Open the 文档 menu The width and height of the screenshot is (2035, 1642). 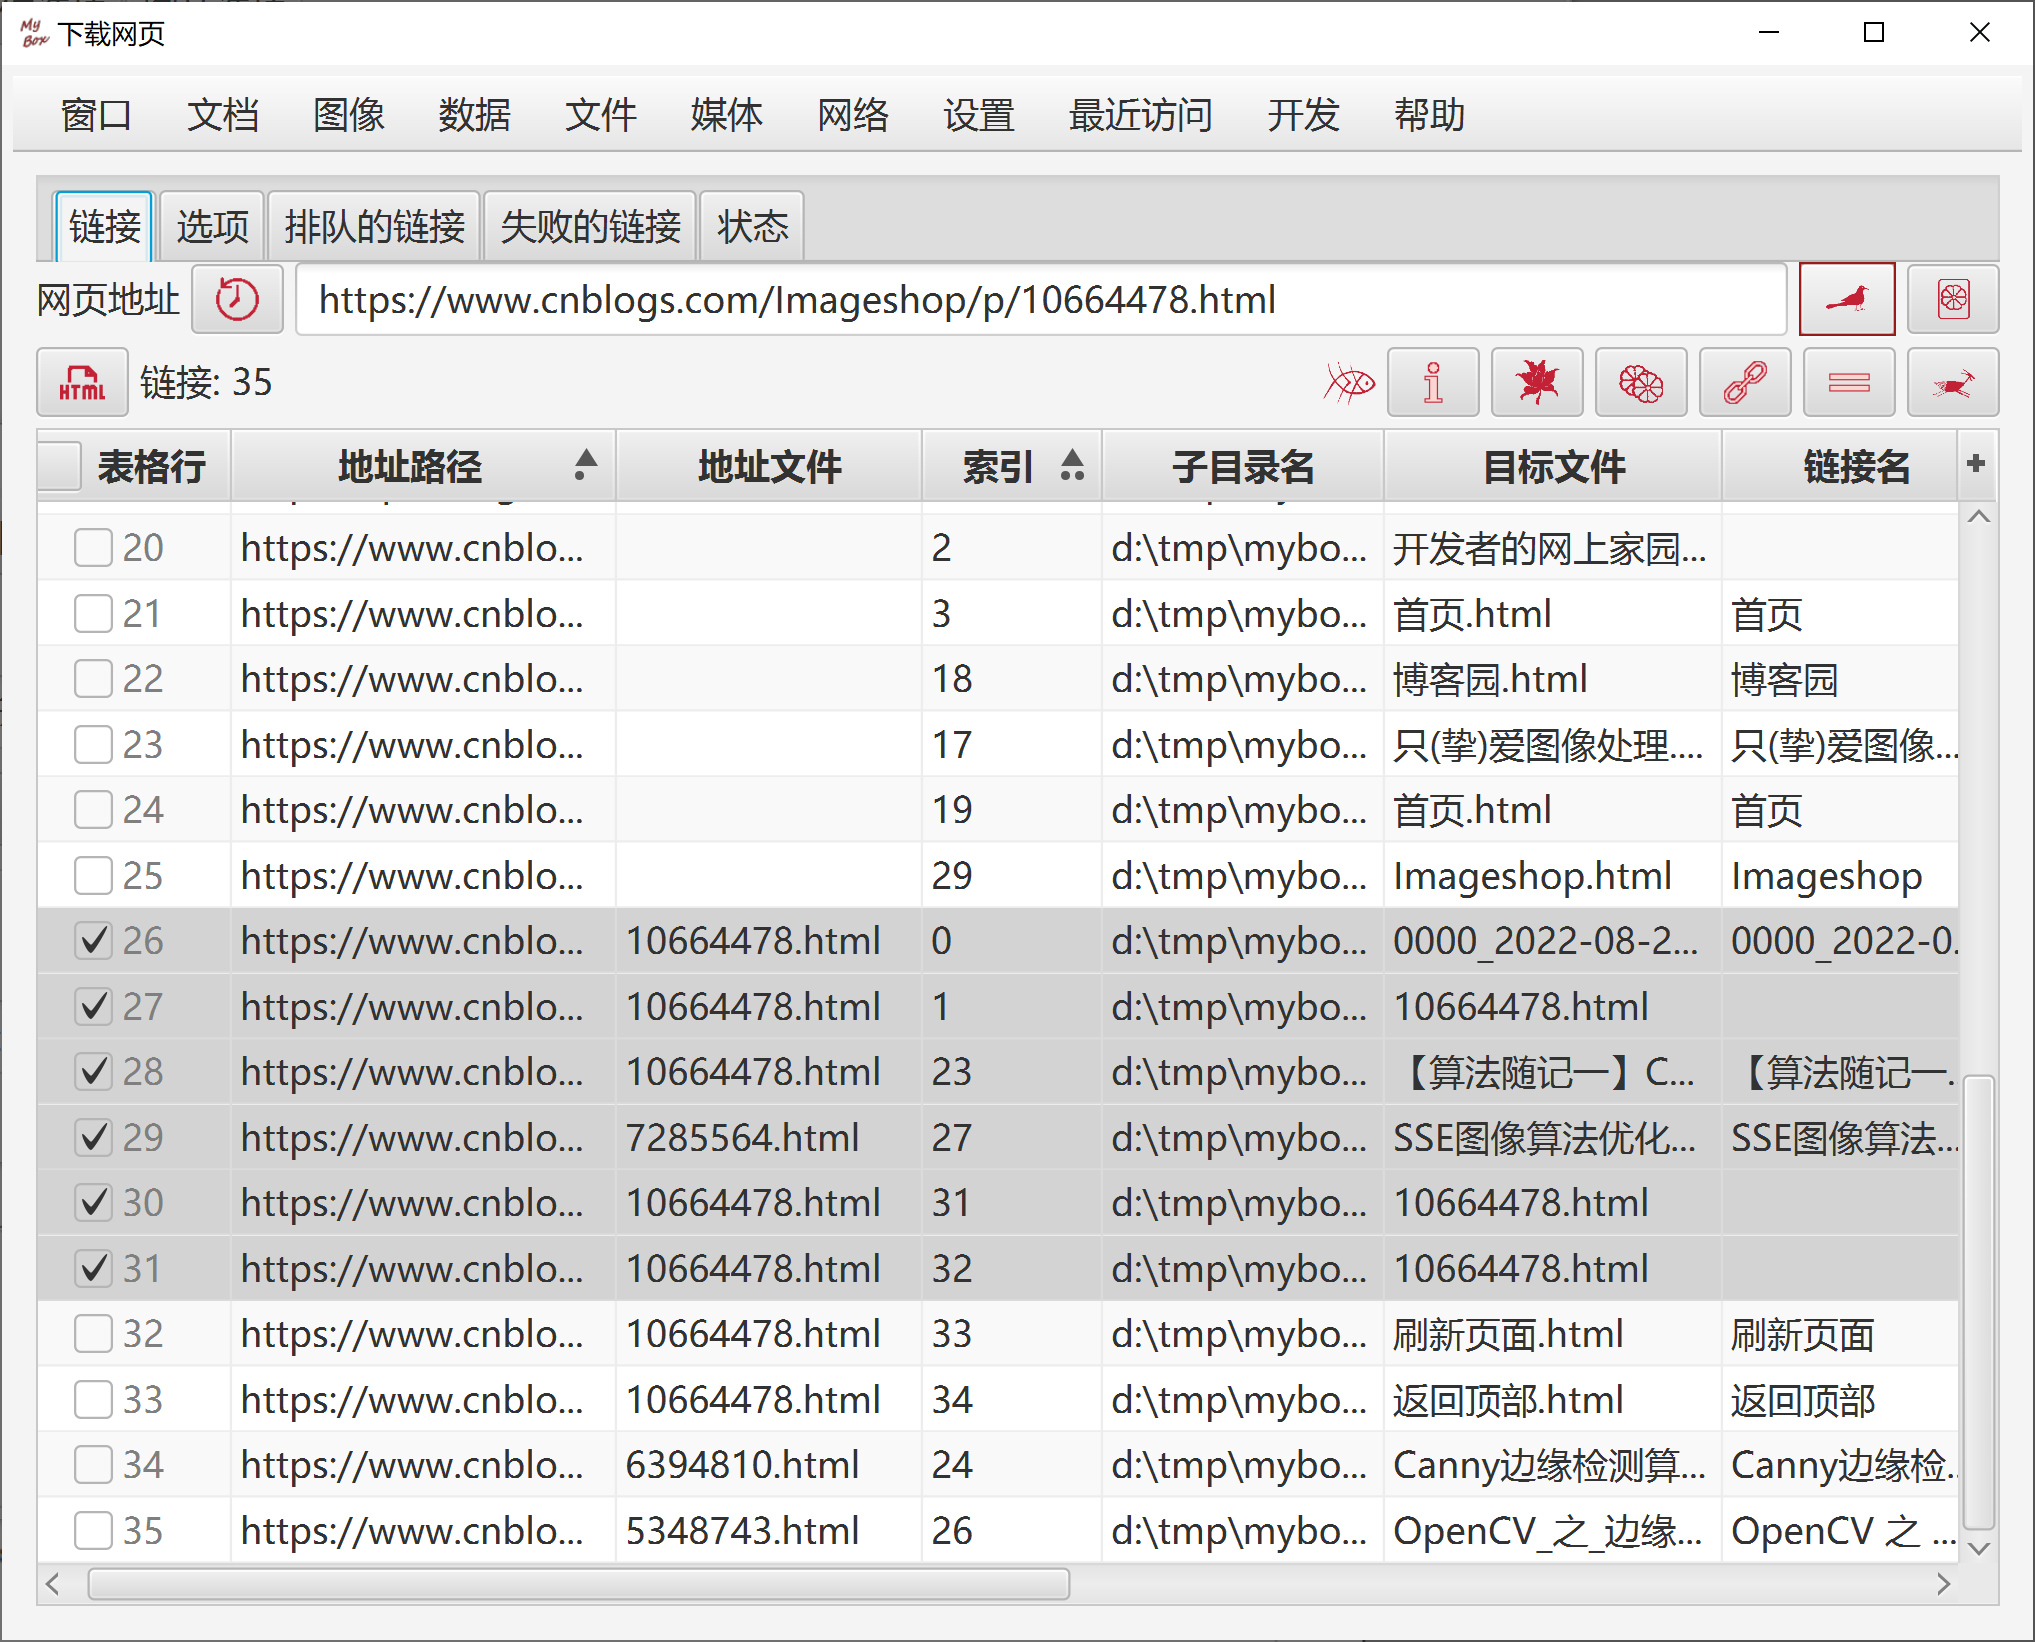tap(222, 115)
